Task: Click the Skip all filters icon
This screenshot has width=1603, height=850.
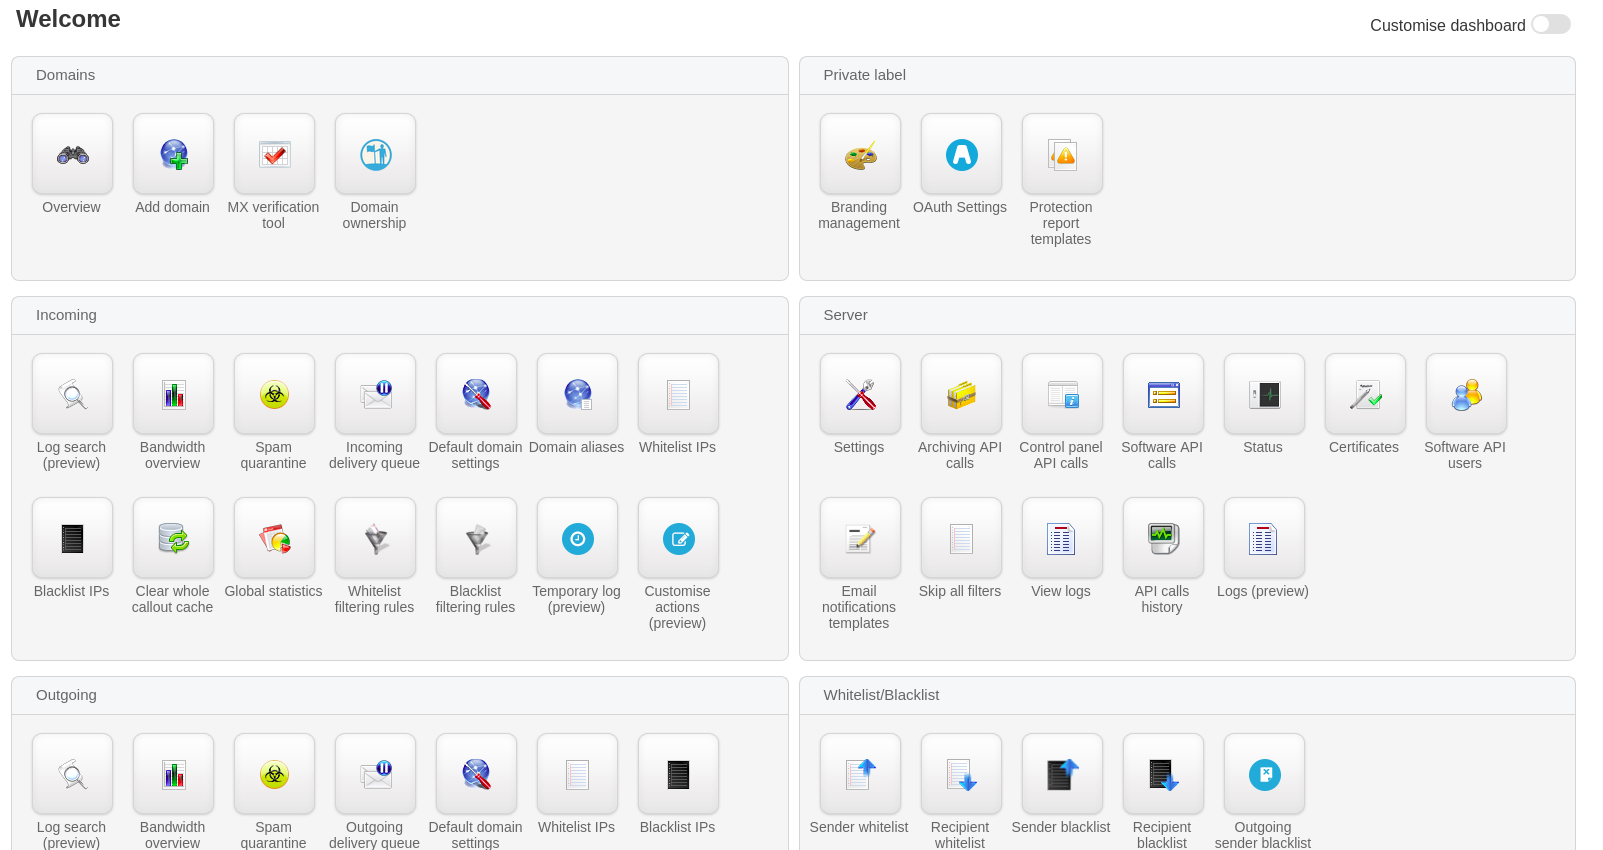Action: (961, 538)
